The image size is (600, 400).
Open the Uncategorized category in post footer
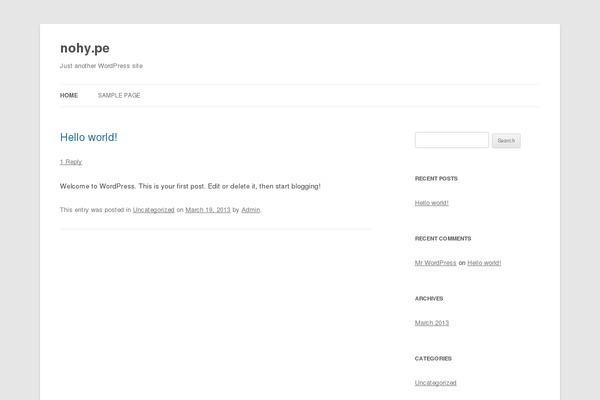(x=153, y=210)
